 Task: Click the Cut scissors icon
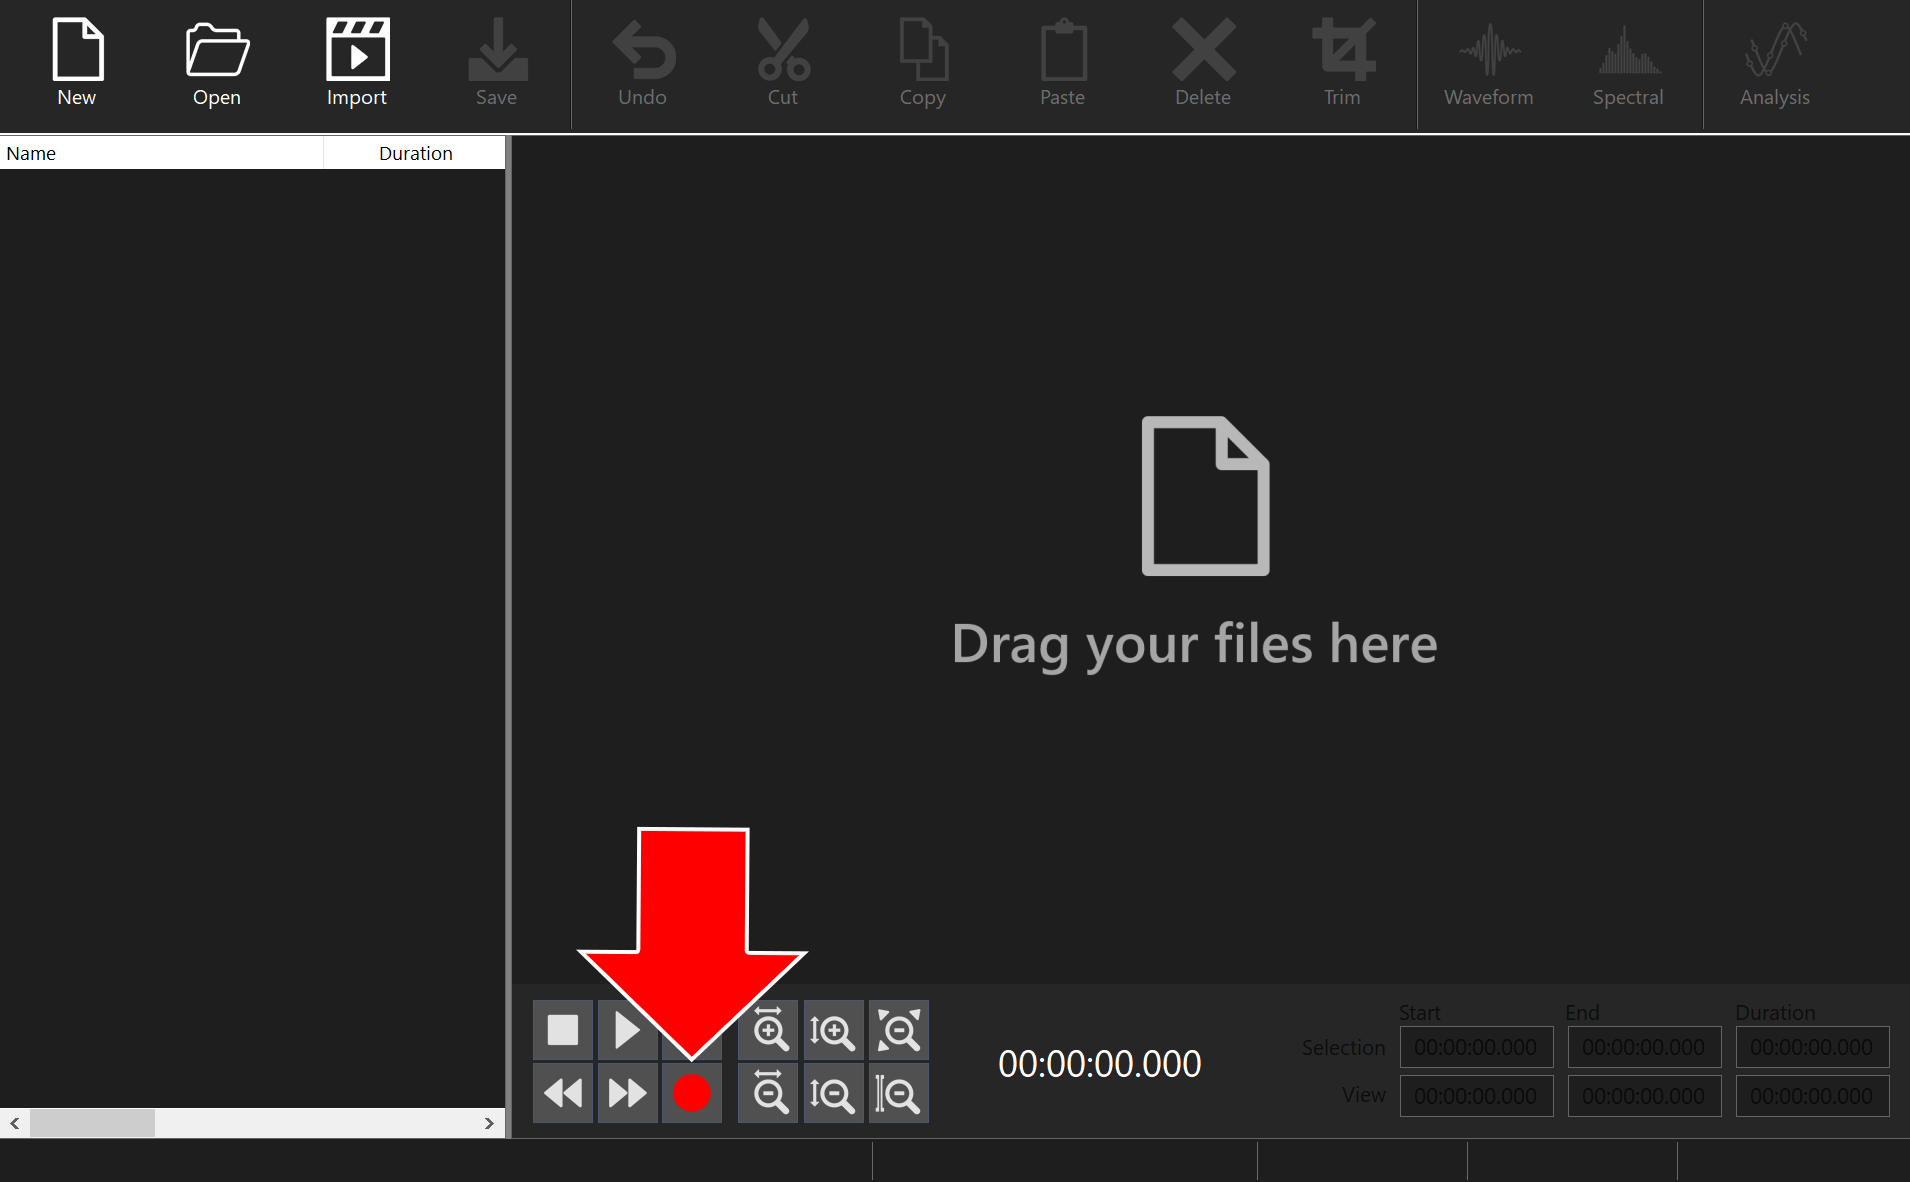[783, 49]
